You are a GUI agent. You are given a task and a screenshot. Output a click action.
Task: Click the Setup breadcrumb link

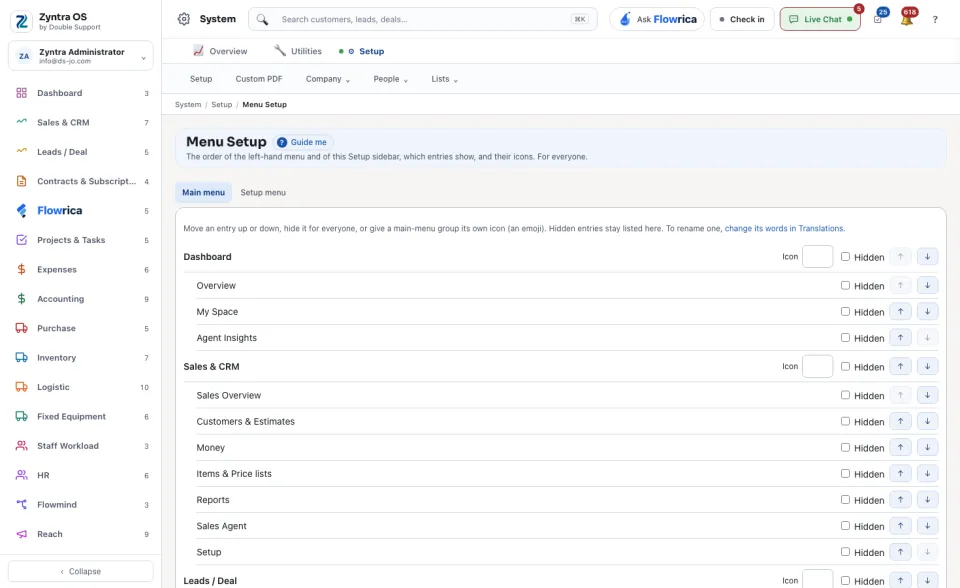tap(222, 105)
